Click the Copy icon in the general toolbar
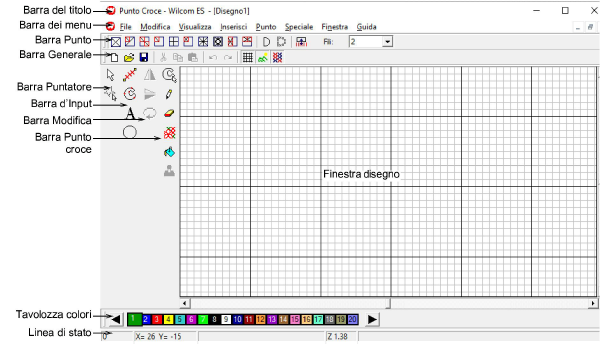The width and height of the screenshot is (600, 362). tap(178, 57)
